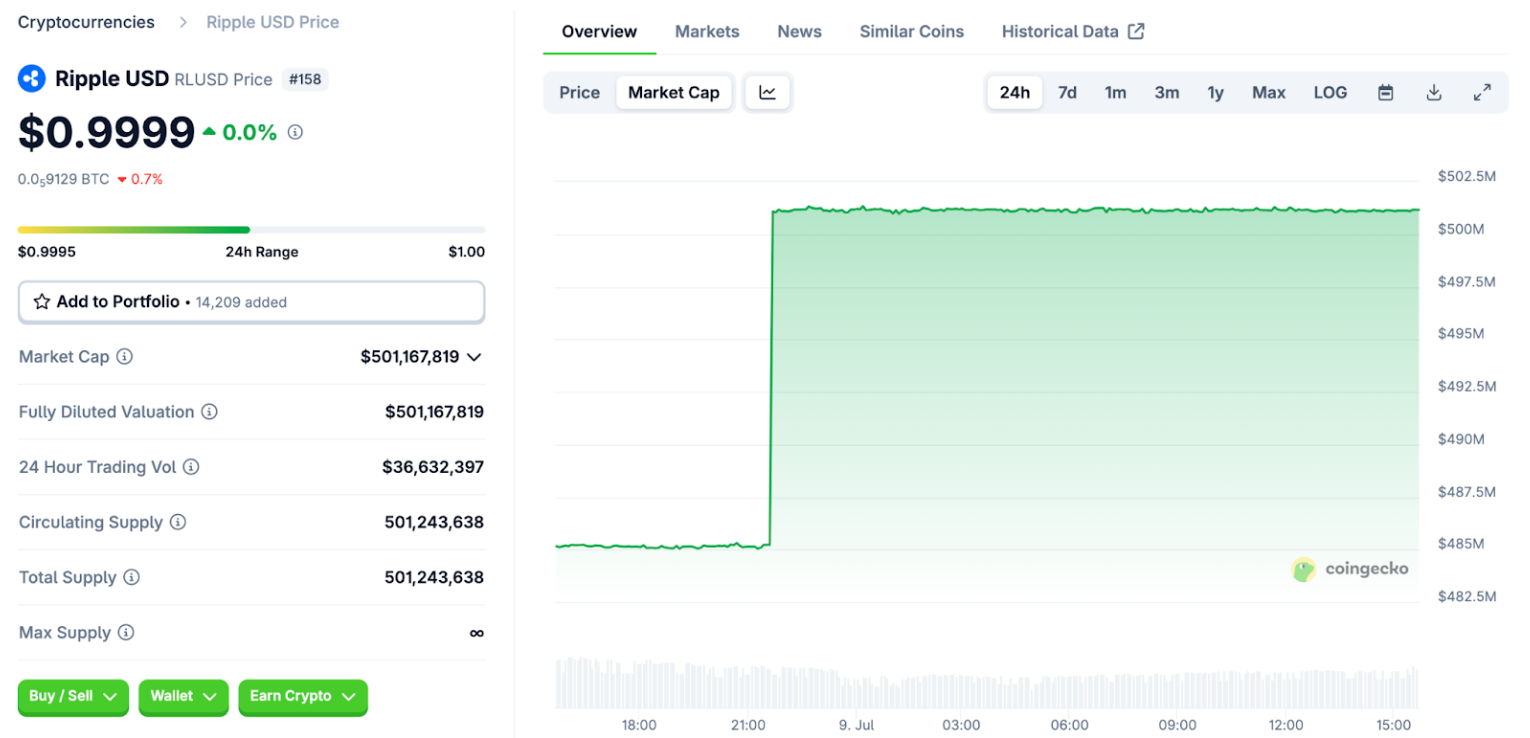Click the $1.00 range high label
The height and width of the screenshot is (738, 1530).
[467, 252]
